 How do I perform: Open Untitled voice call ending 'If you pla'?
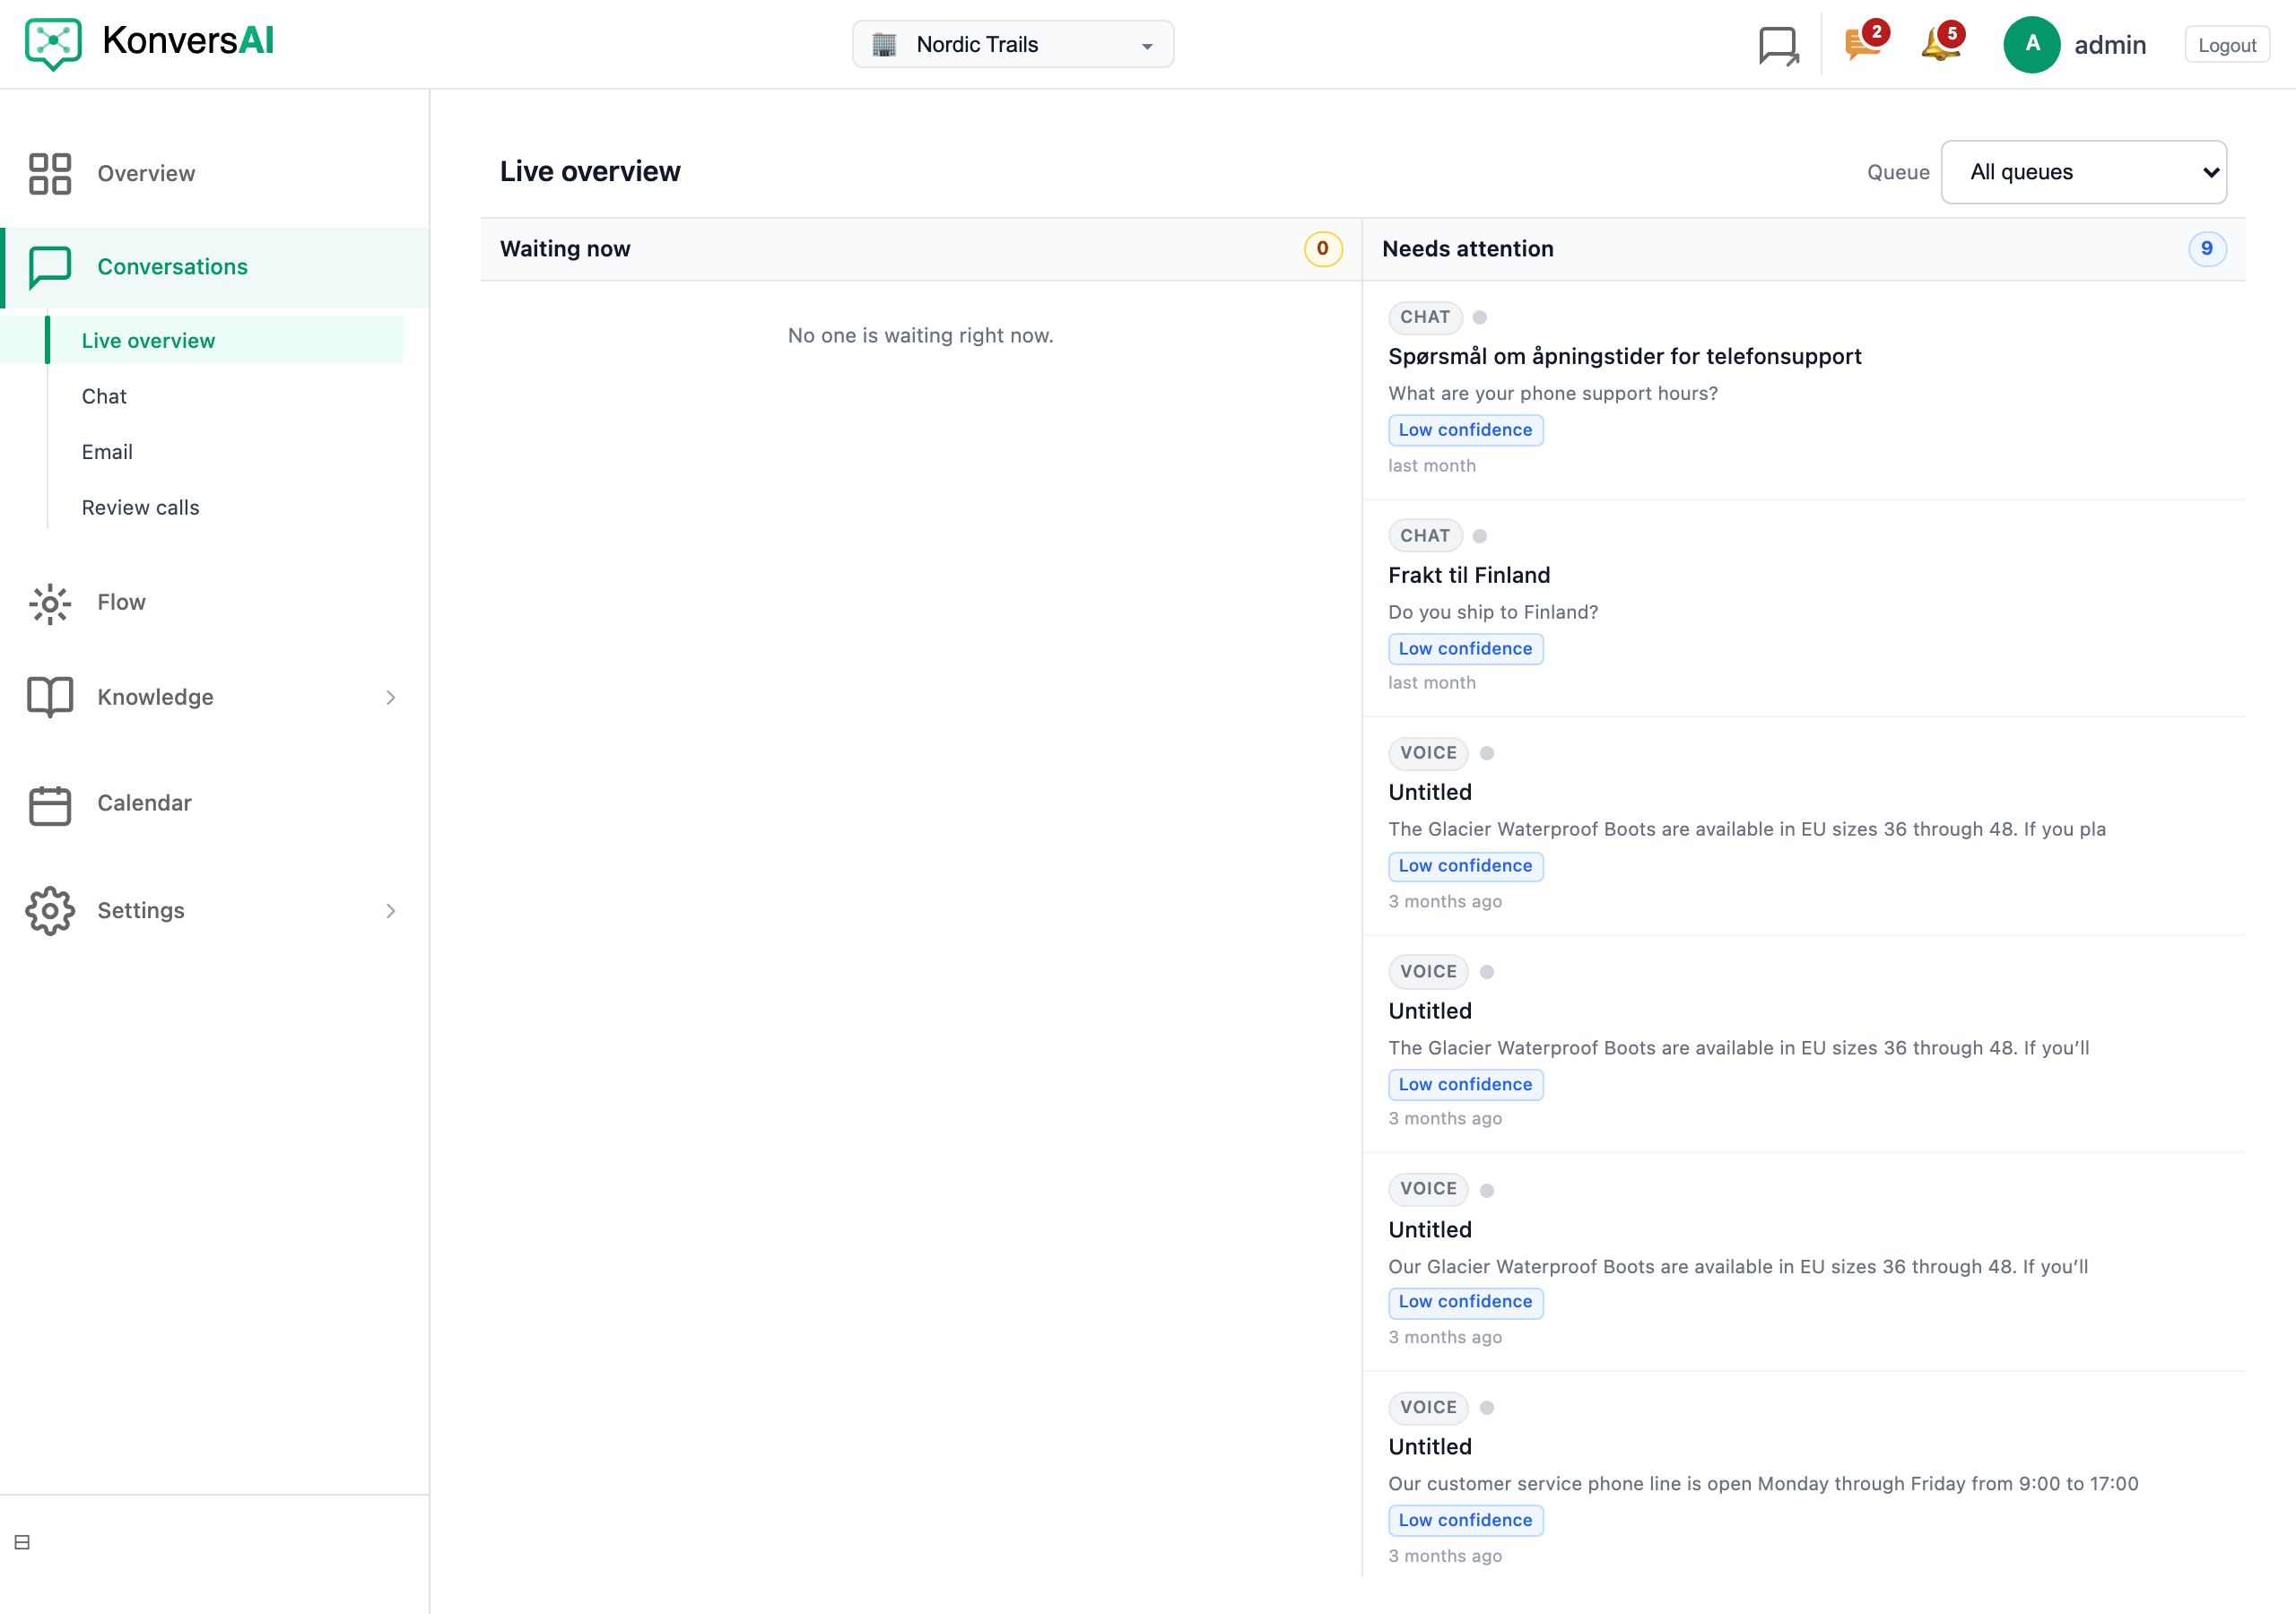[1804, 826]
